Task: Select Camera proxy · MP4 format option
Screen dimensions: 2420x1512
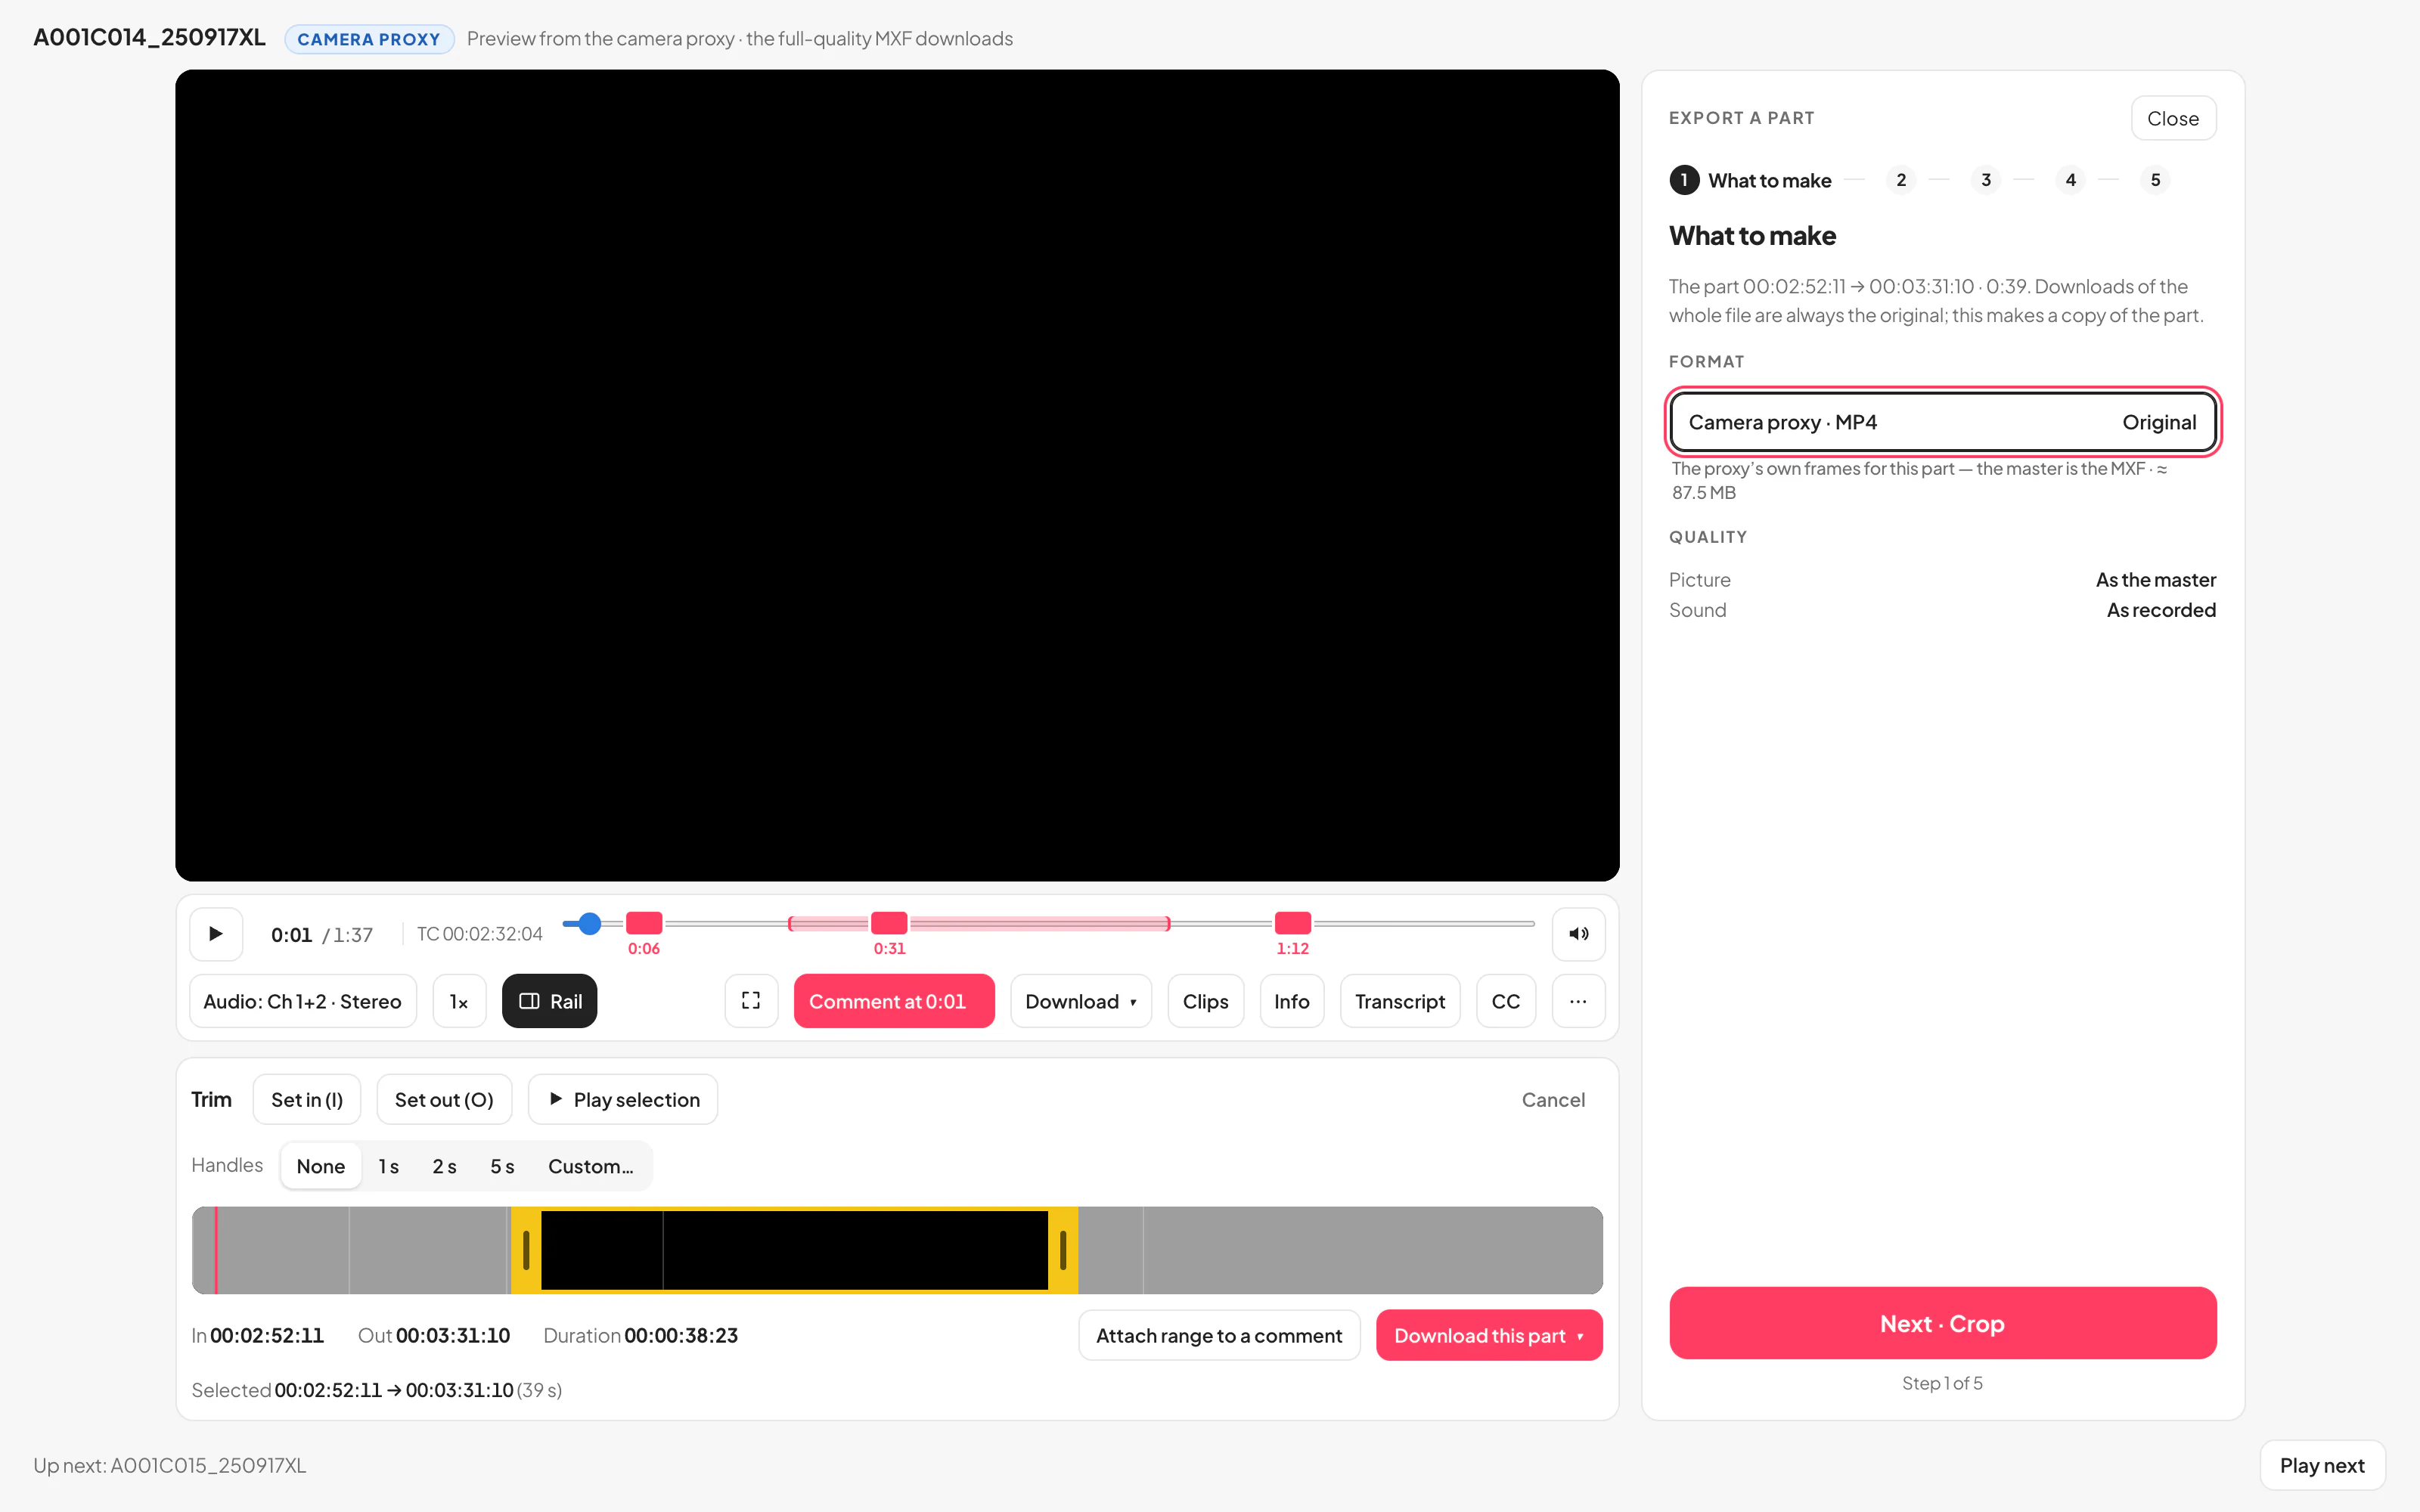Action: [x=1942, y=422]
